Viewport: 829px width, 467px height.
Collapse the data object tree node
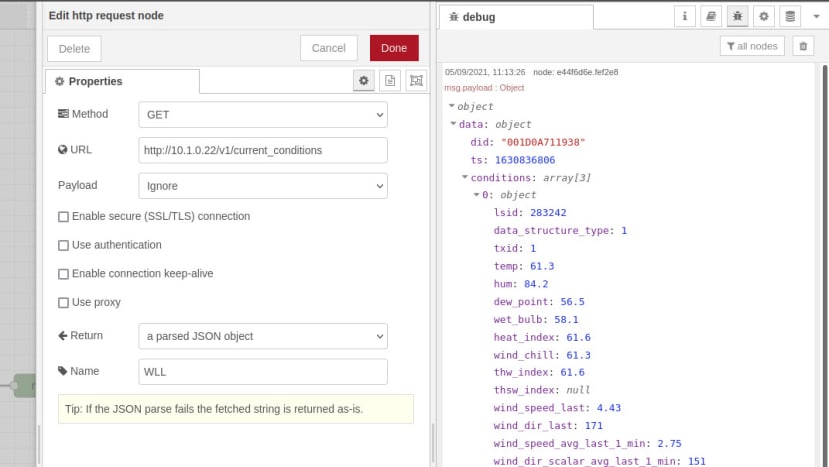point(453,124)
